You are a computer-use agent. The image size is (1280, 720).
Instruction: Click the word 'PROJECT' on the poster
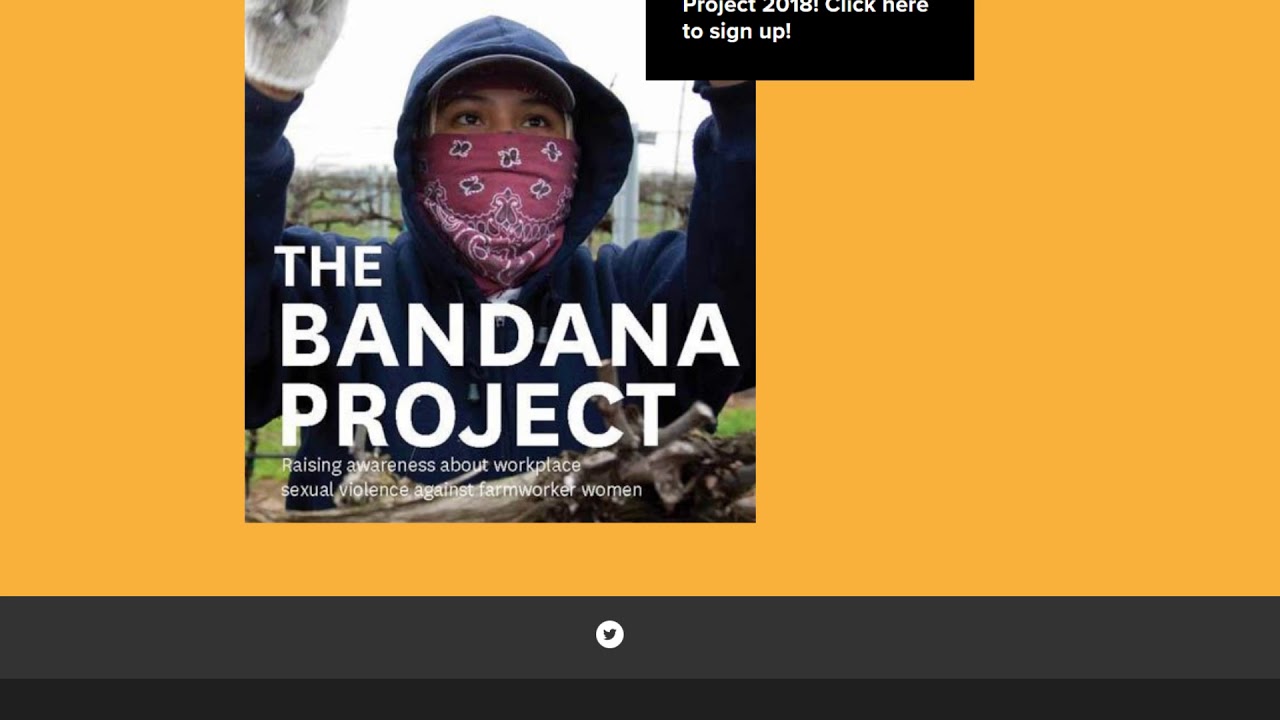pos(478,414)
